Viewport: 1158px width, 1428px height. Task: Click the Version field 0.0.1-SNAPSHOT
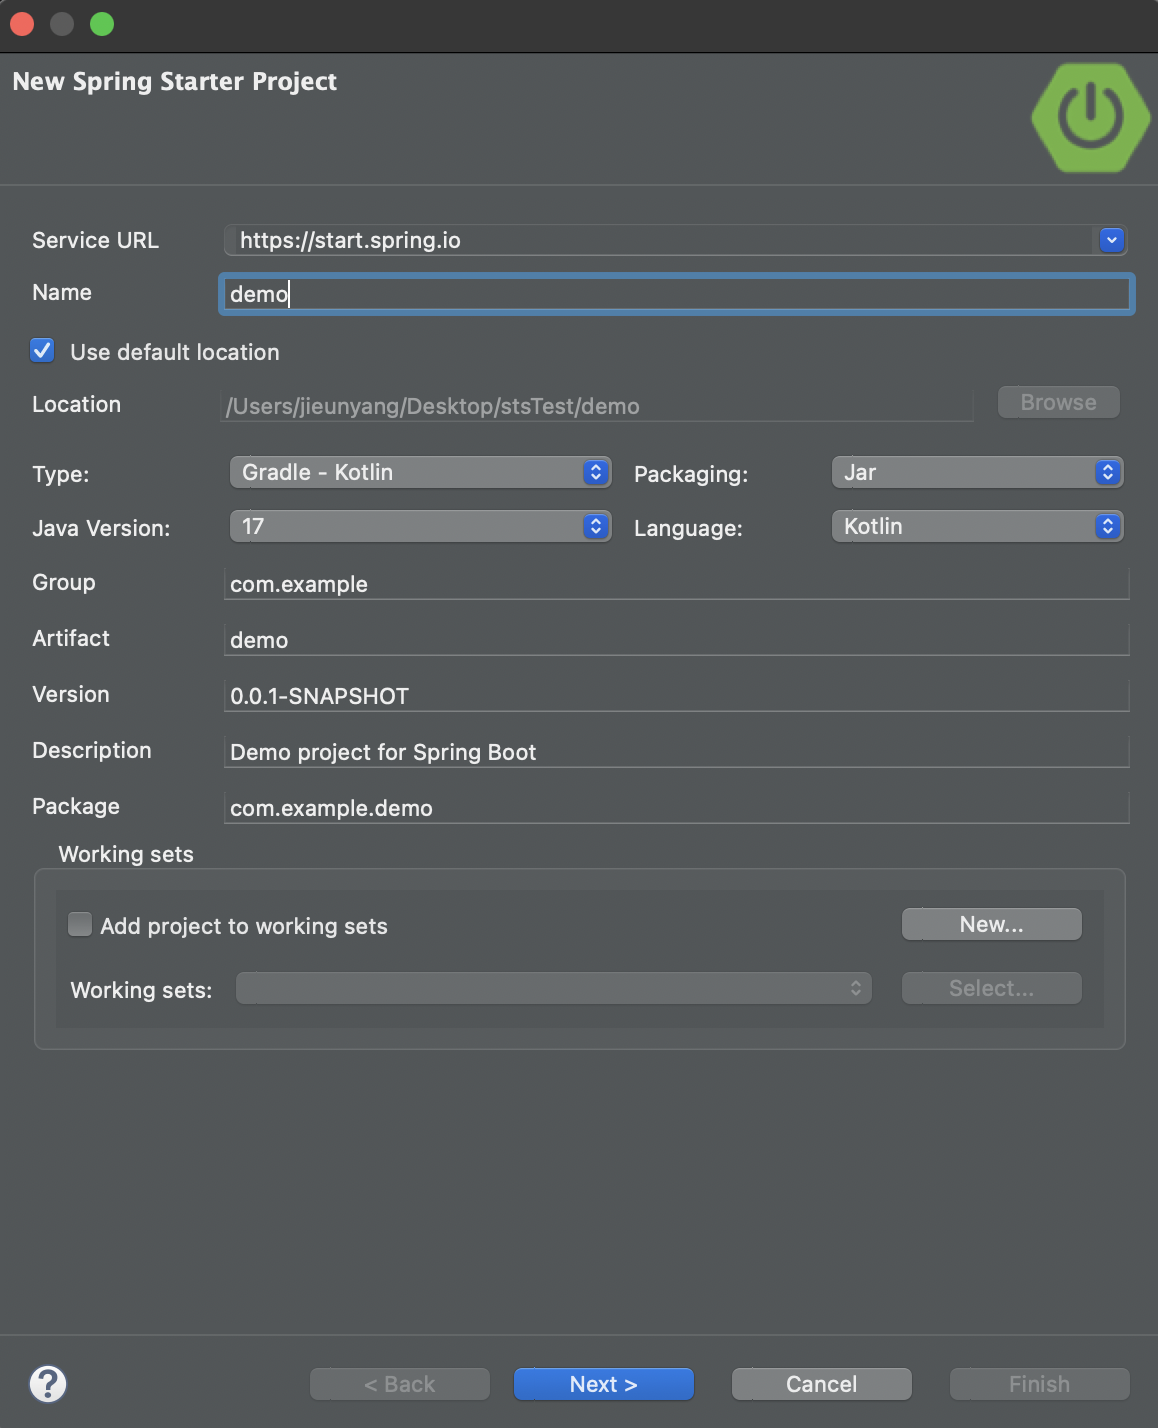(677, 696)
